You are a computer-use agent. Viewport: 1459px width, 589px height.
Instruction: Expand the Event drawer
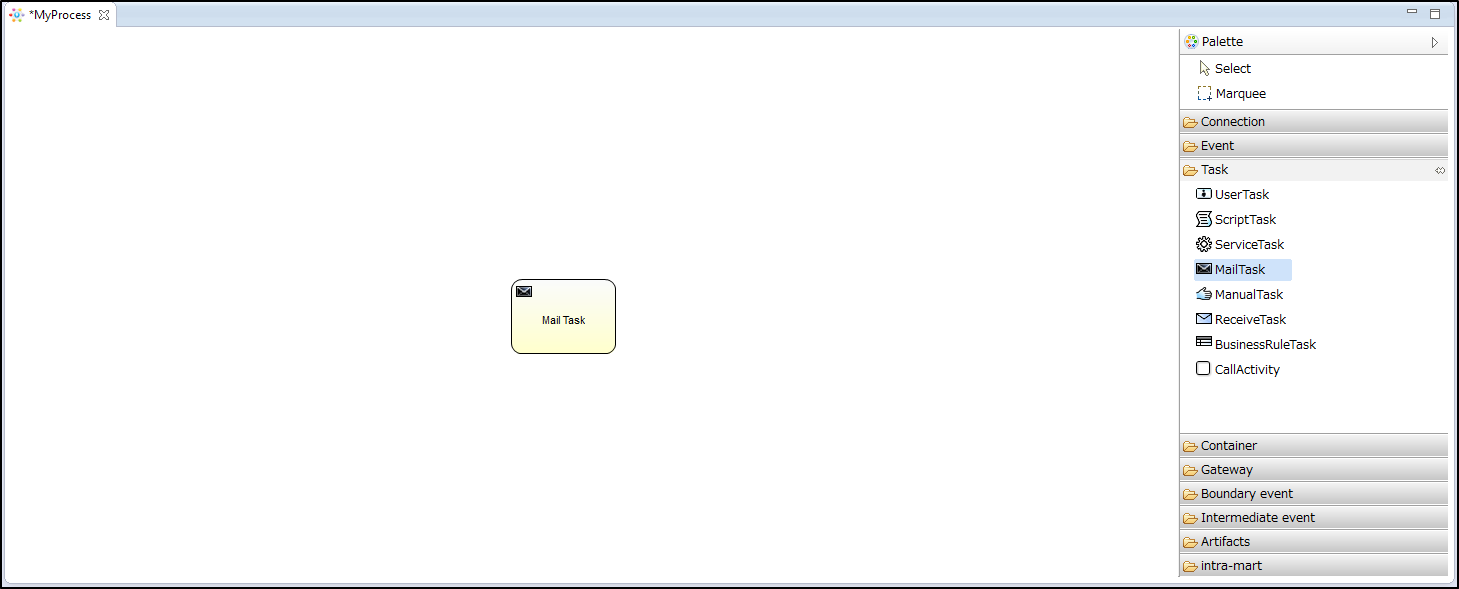pos(1314,145)
